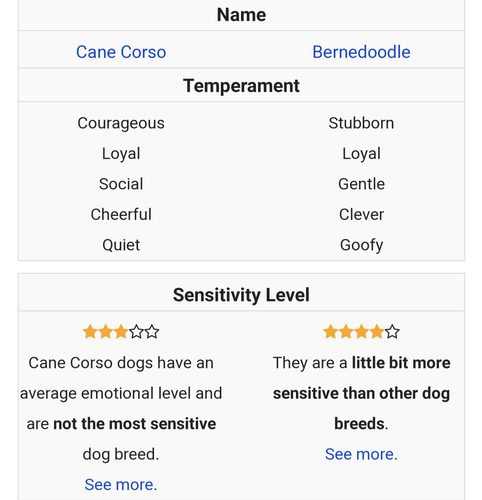Click the first filled star for Cane Corso
This screenshot has width=482, height=500.
tap(90, 332)
